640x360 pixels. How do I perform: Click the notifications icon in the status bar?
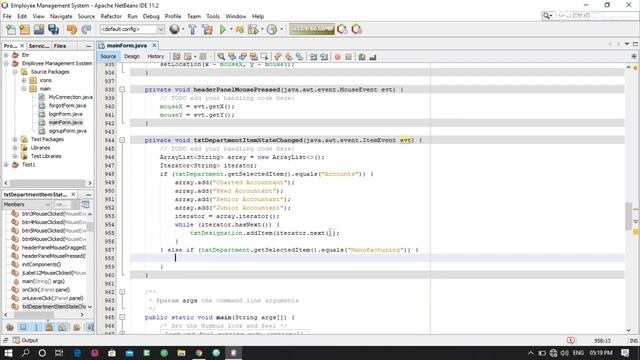click(571, 340)
